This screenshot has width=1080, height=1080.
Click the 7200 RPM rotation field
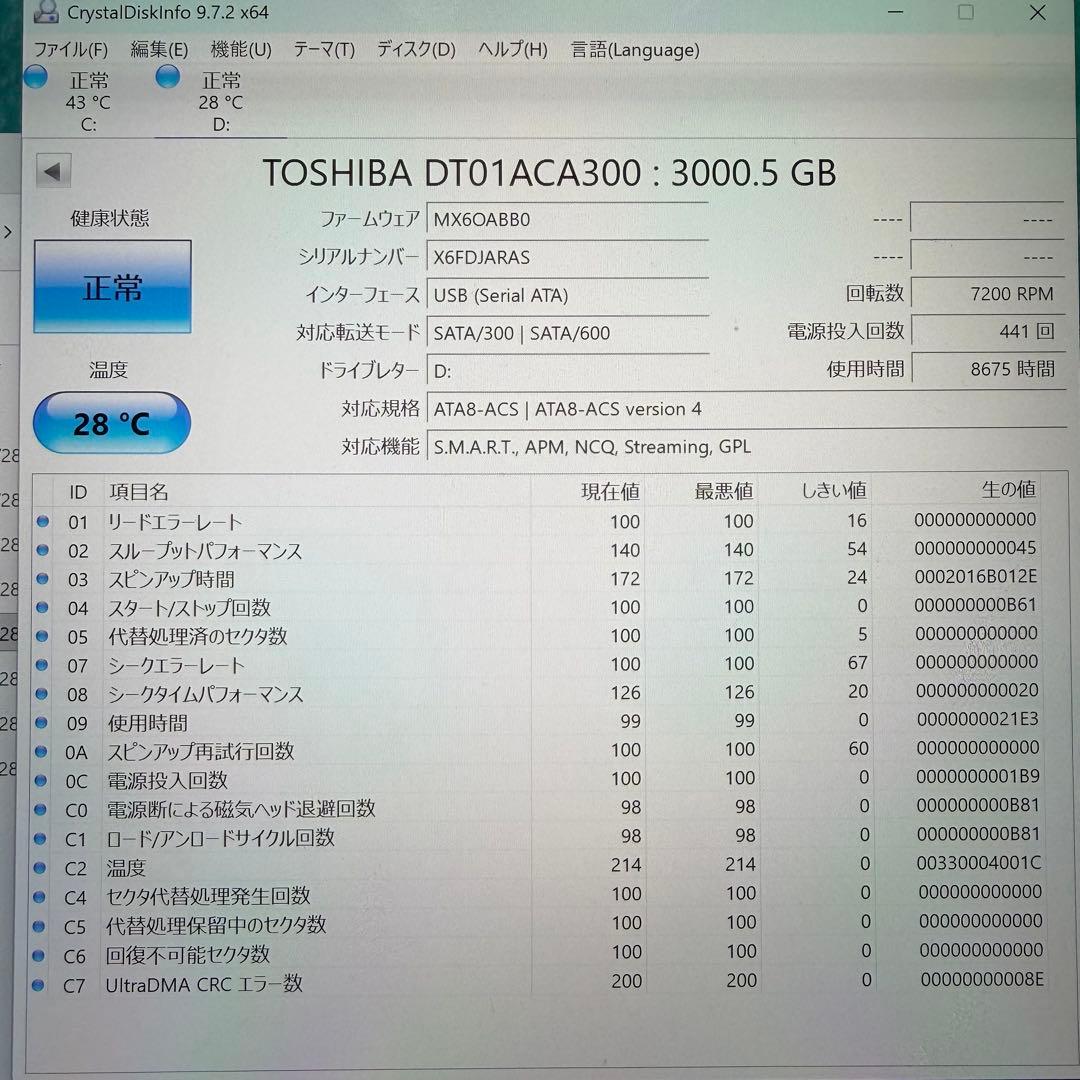[x=988, y=294]
